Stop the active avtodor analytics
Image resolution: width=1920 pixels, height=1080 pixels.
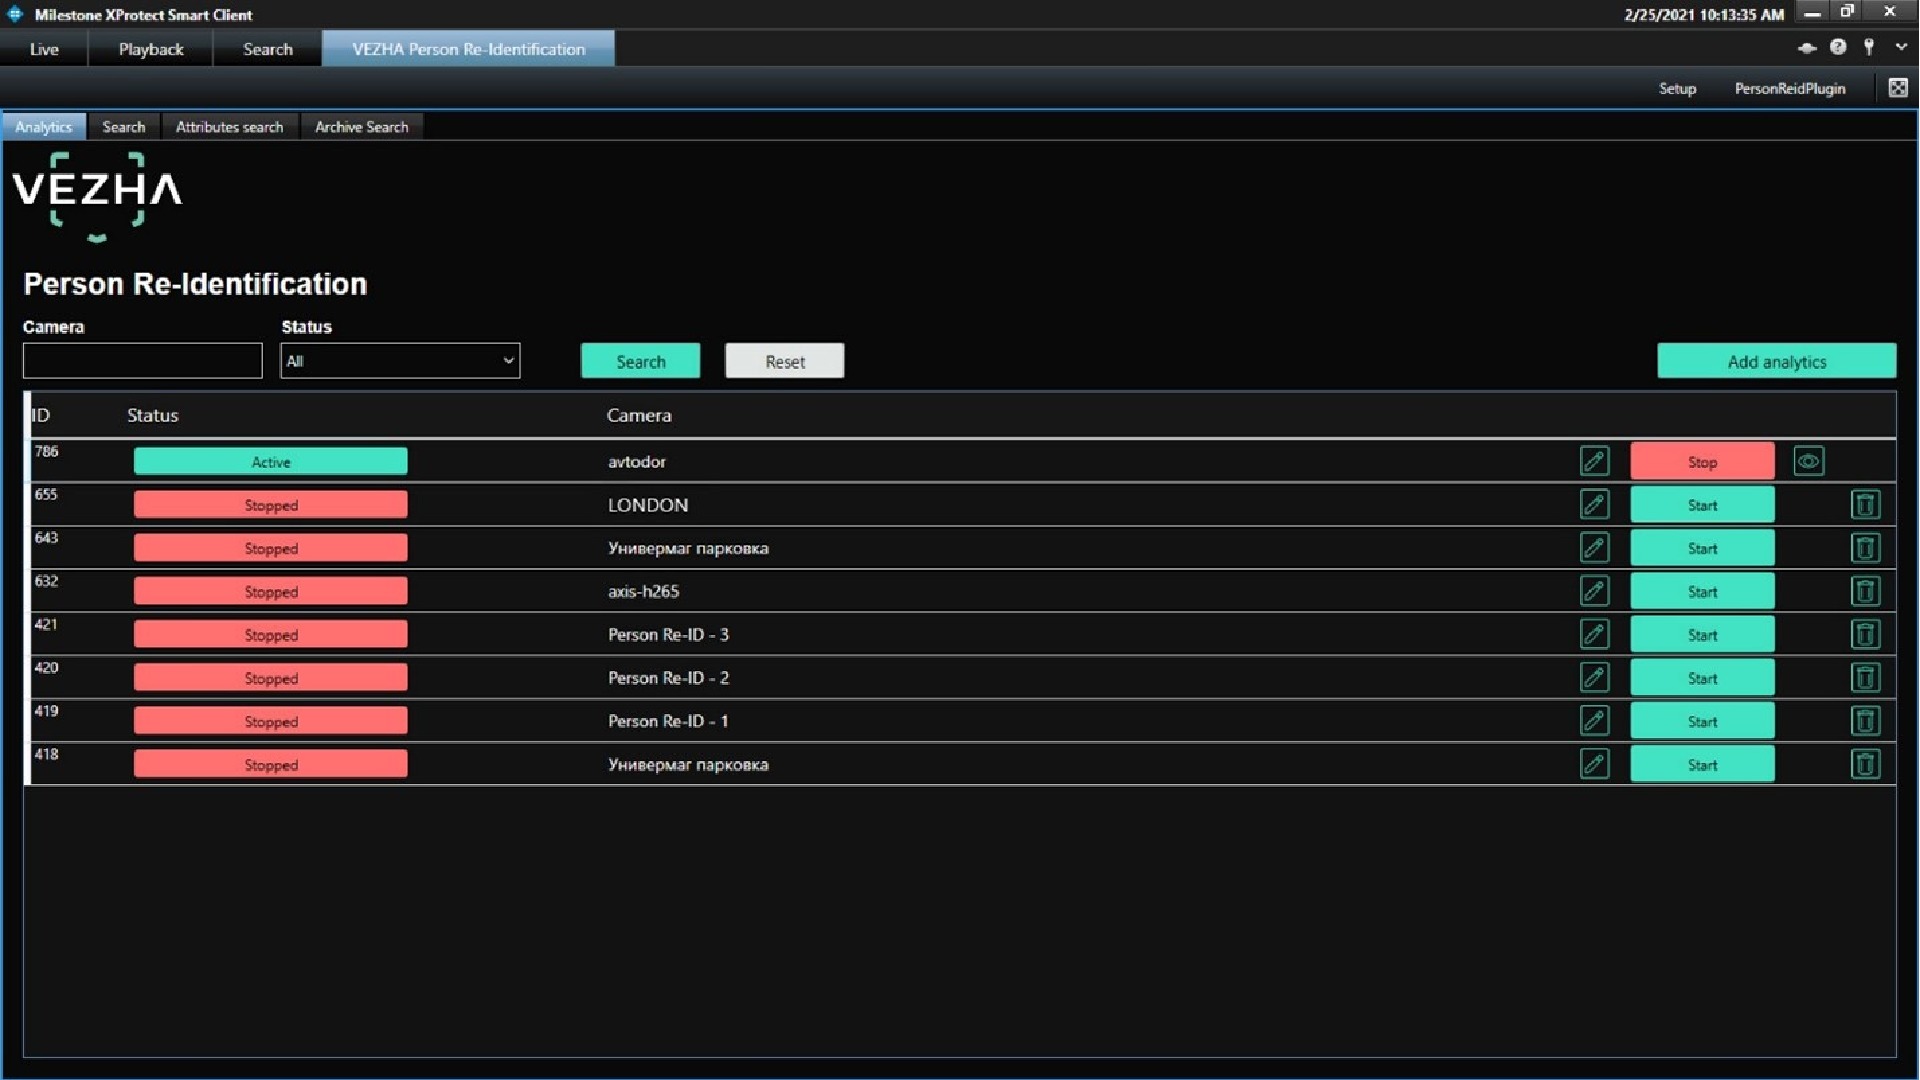click(1702, 461)
